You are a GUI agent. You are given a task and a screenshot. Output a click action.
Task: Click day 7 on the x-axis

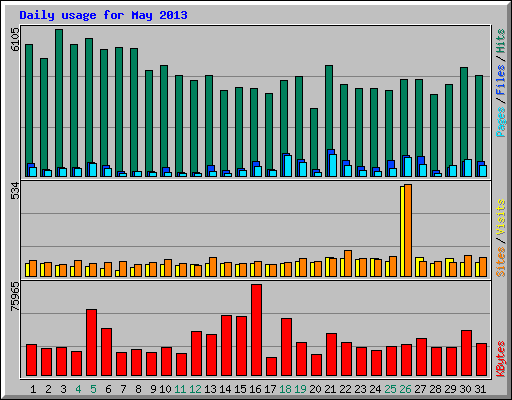click(x=123, y=389)
